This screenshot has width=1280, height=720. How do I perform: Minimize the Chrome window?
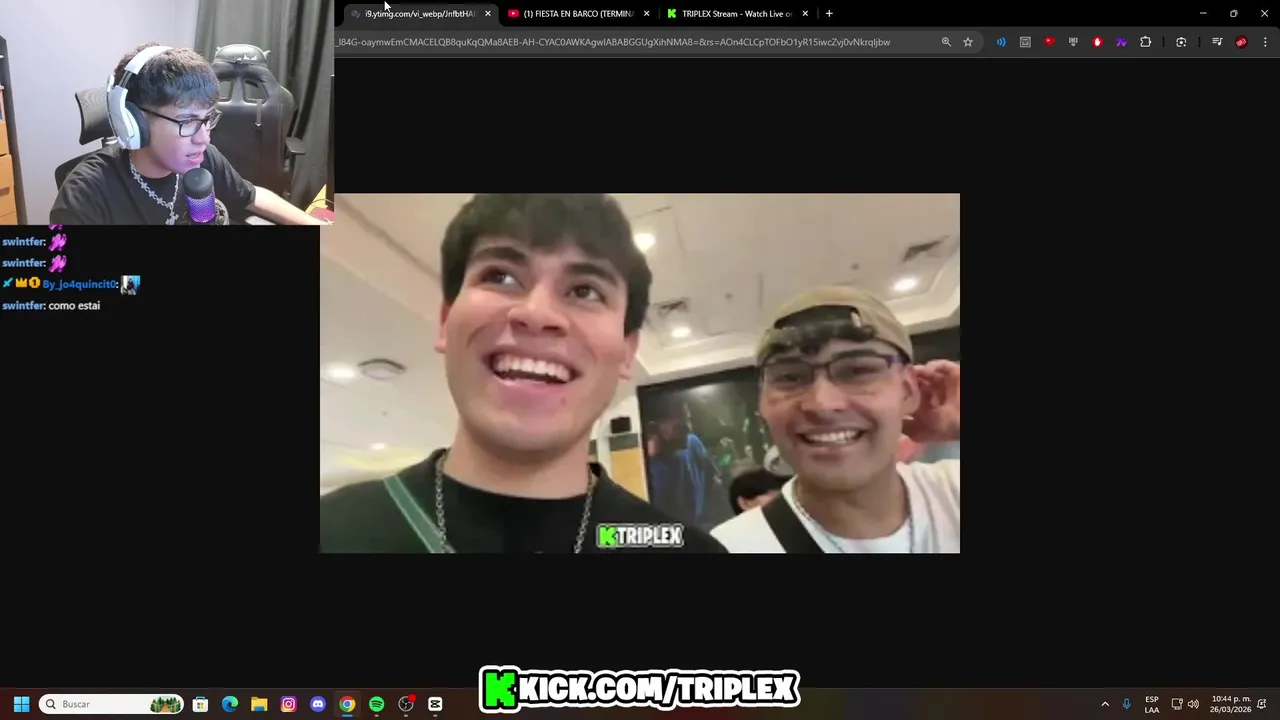point(1203,14)
